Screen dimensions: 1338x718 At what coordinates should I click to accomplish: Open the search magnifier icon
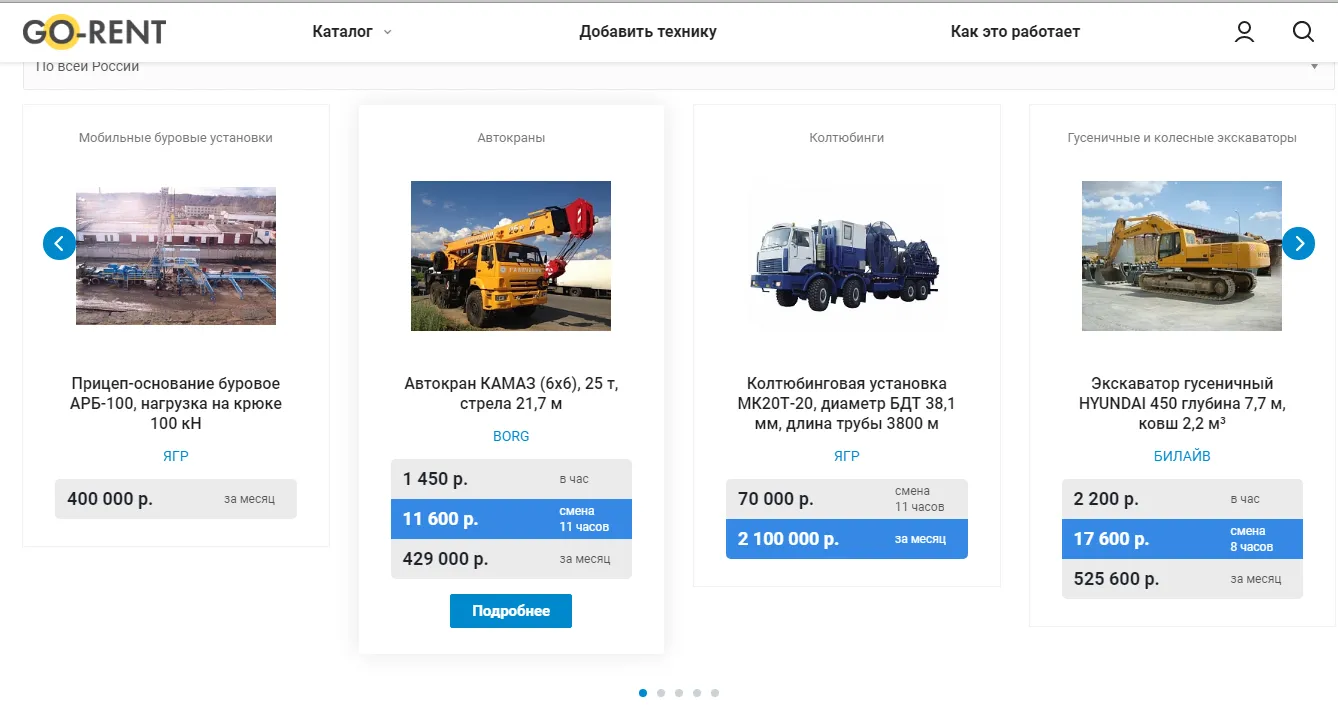point(1303,32)
